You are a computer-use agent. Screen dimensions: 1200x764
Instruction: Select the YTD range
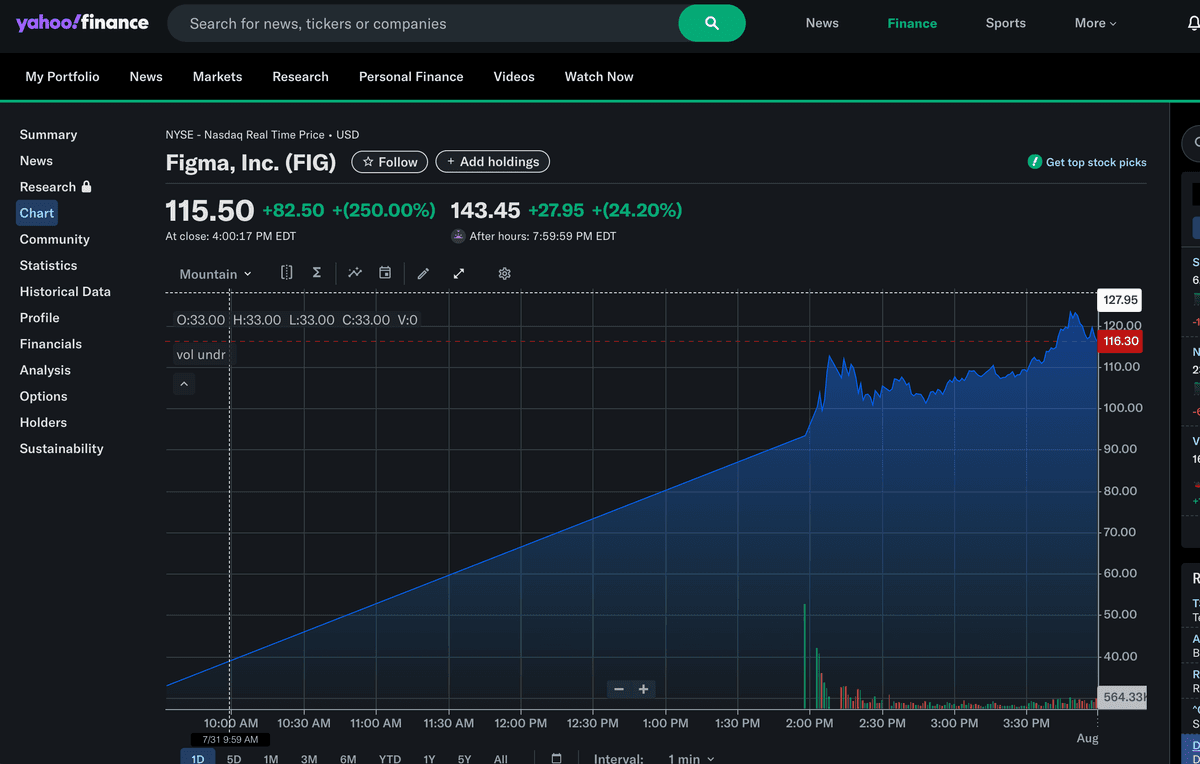pos(390,759)
